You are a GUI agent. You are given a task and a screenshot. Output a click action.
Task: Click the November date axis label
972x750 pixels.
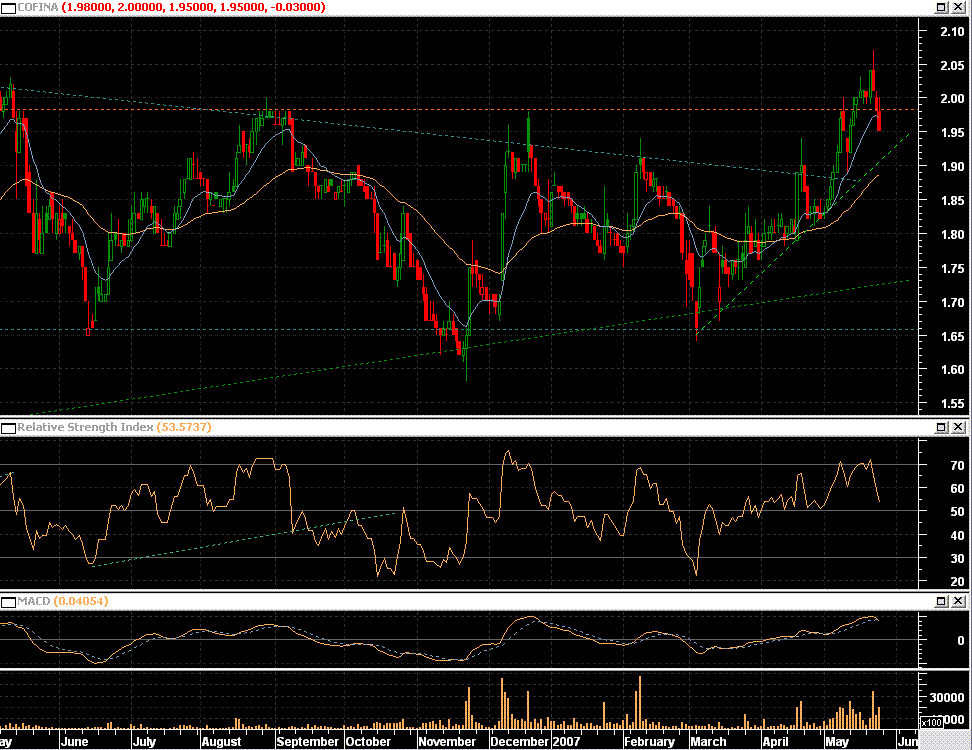[447, 742]
